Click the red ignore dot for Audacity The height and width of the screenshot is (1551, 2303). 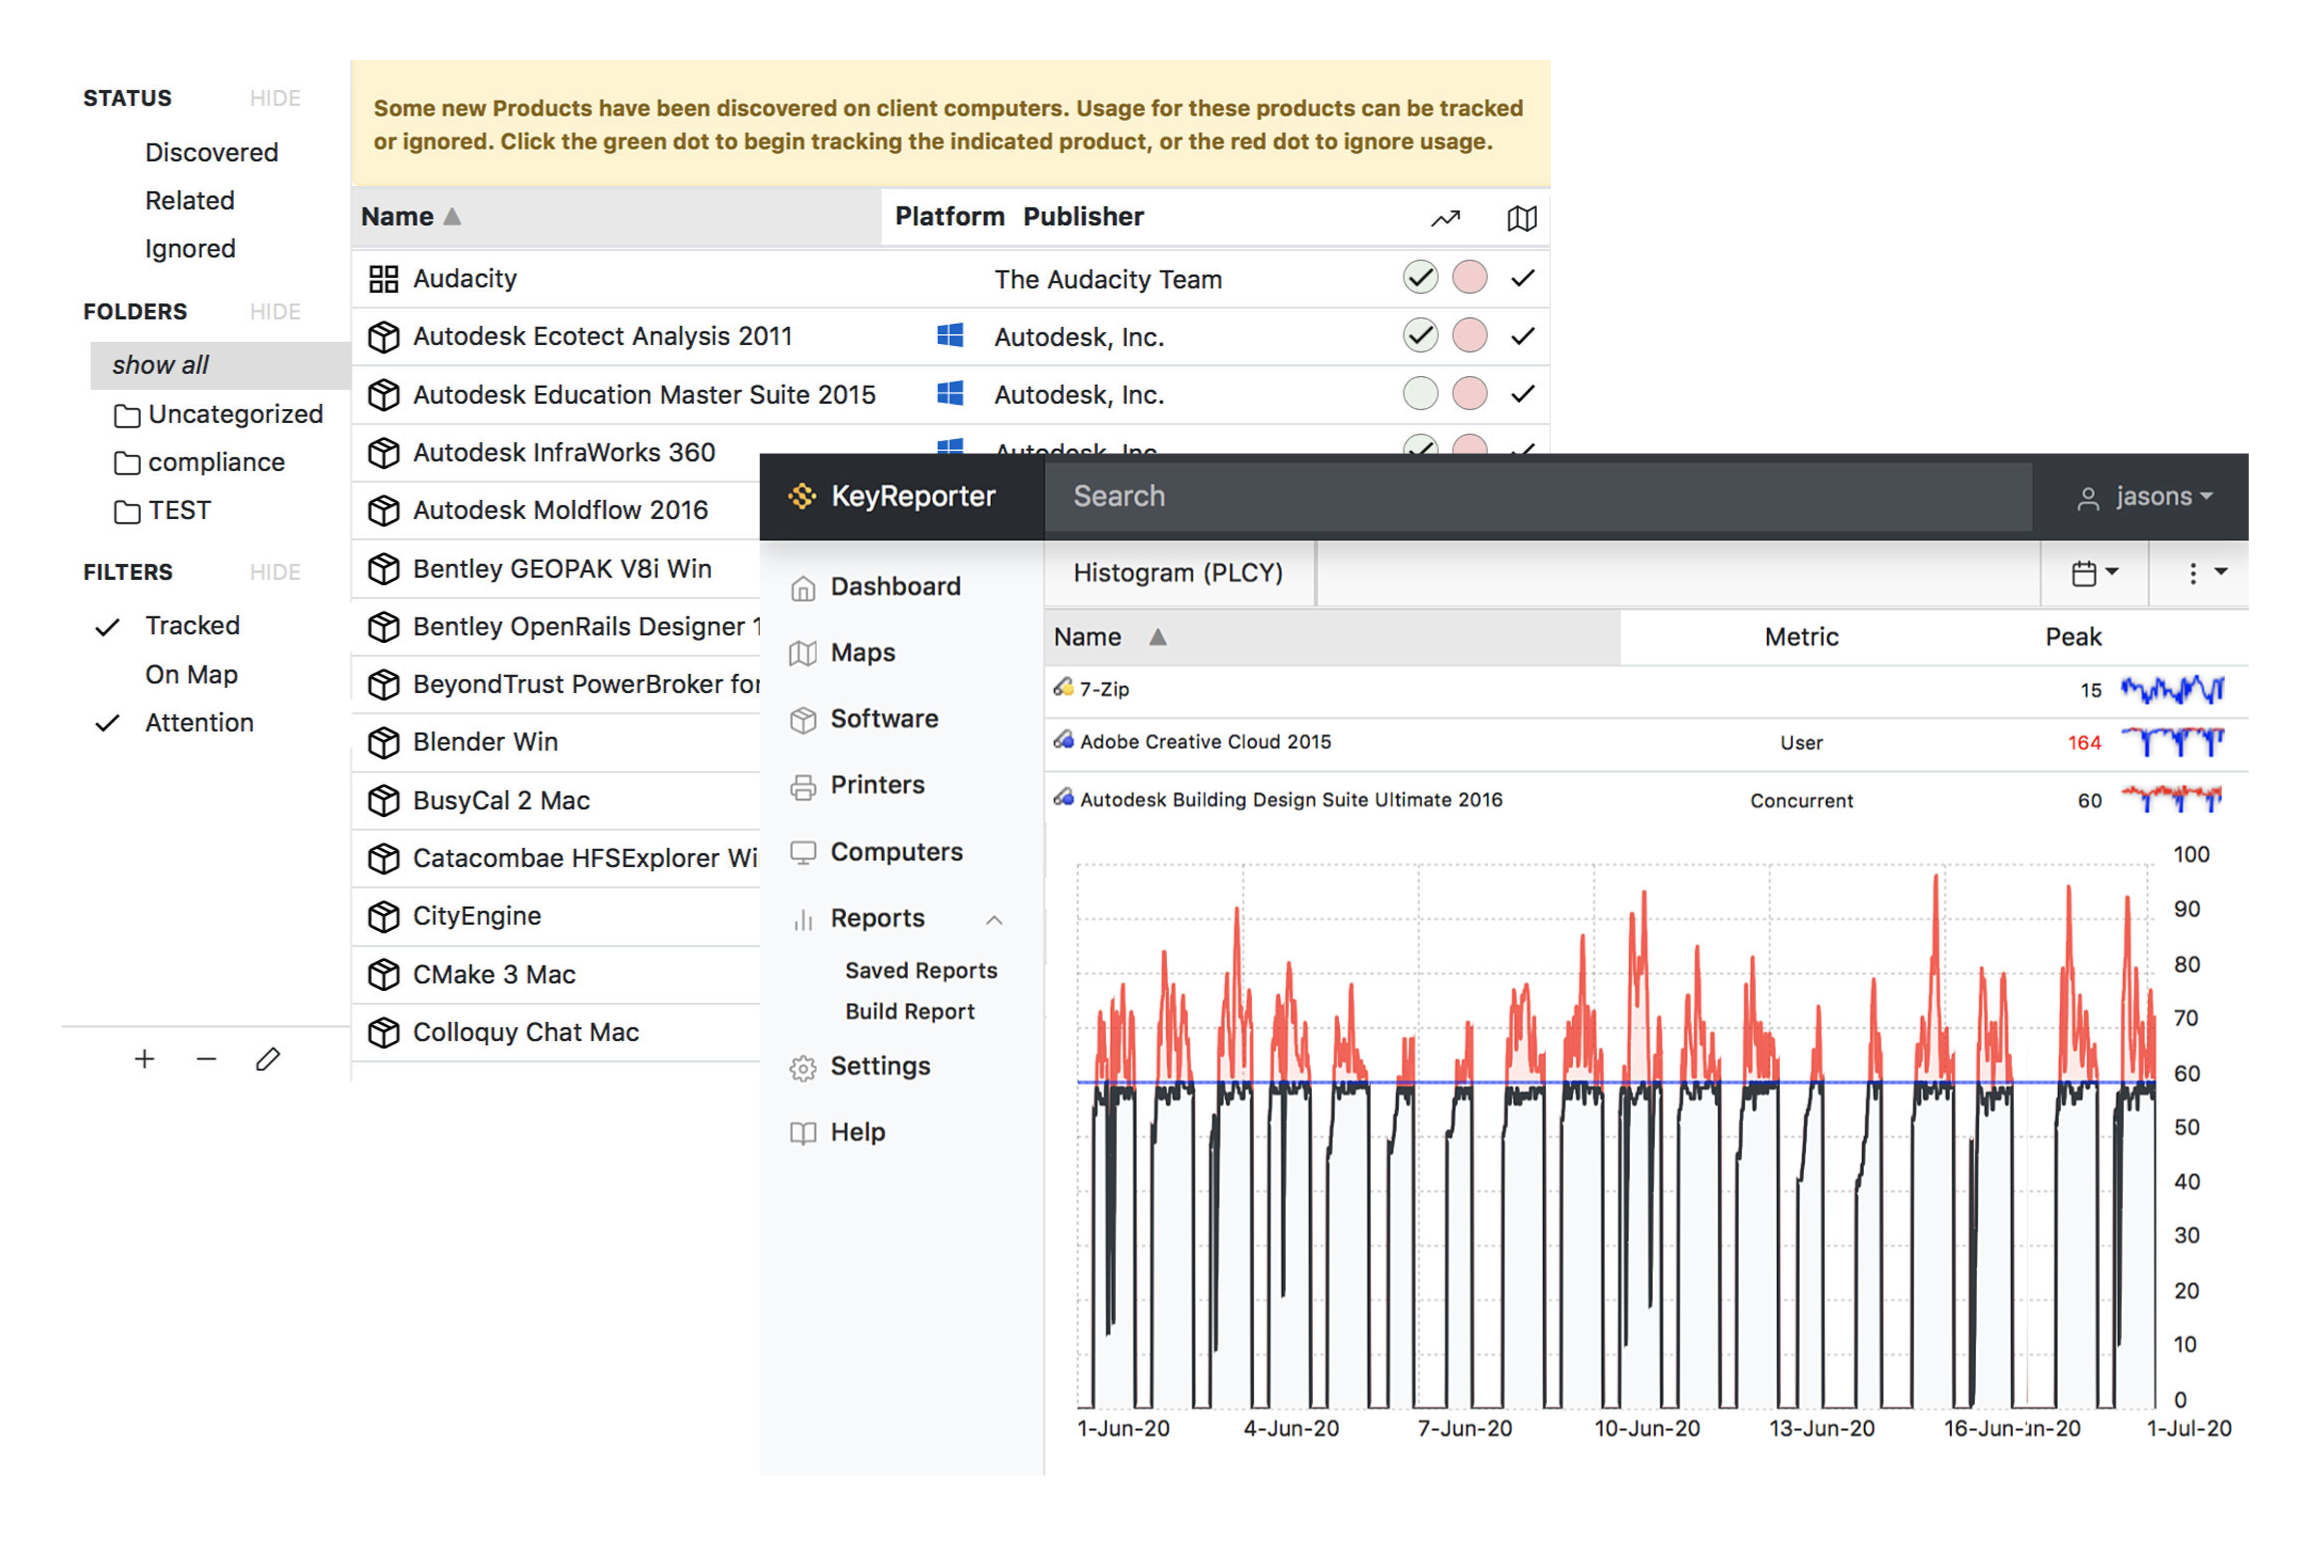pyautogui.click(x=1468, y=277)
